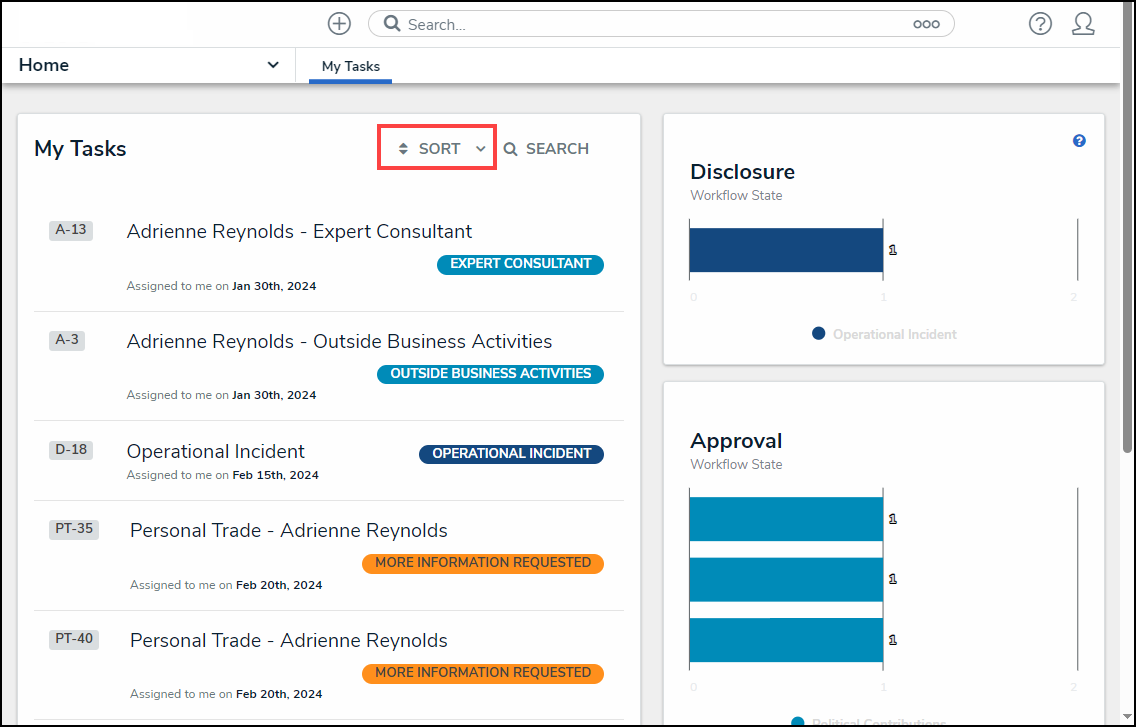Click the plus create-new icon
The height and width of the screenshot is (727, 1136).
coord(339,24)
